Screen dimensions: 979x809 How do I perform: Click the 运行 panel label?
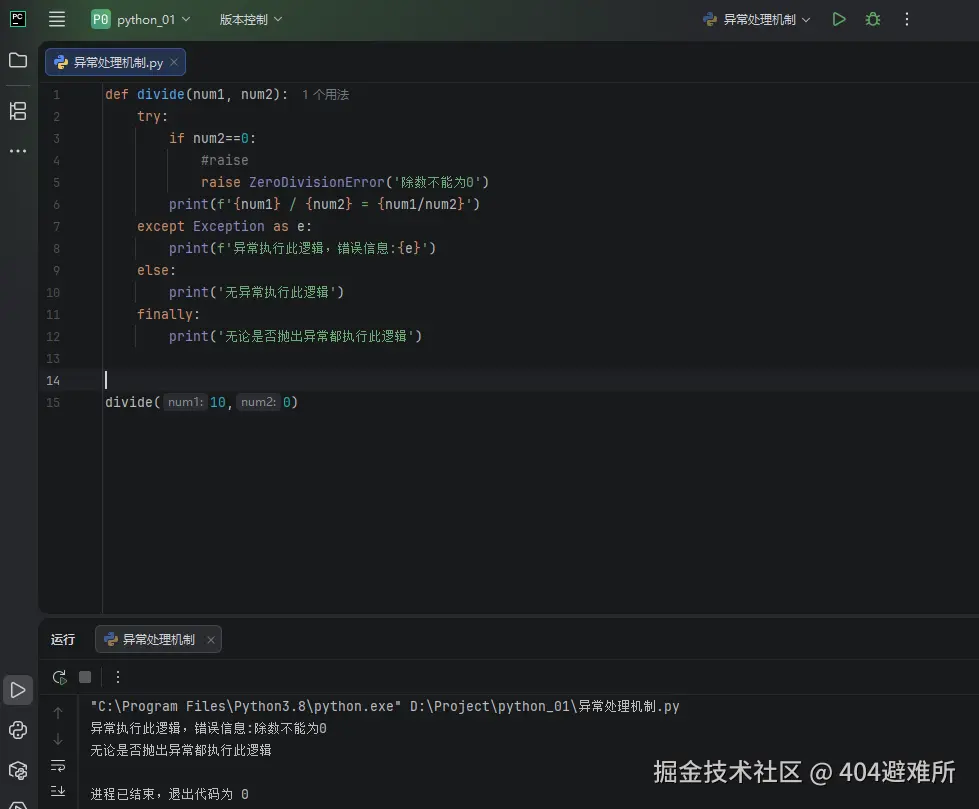(62, 639)
